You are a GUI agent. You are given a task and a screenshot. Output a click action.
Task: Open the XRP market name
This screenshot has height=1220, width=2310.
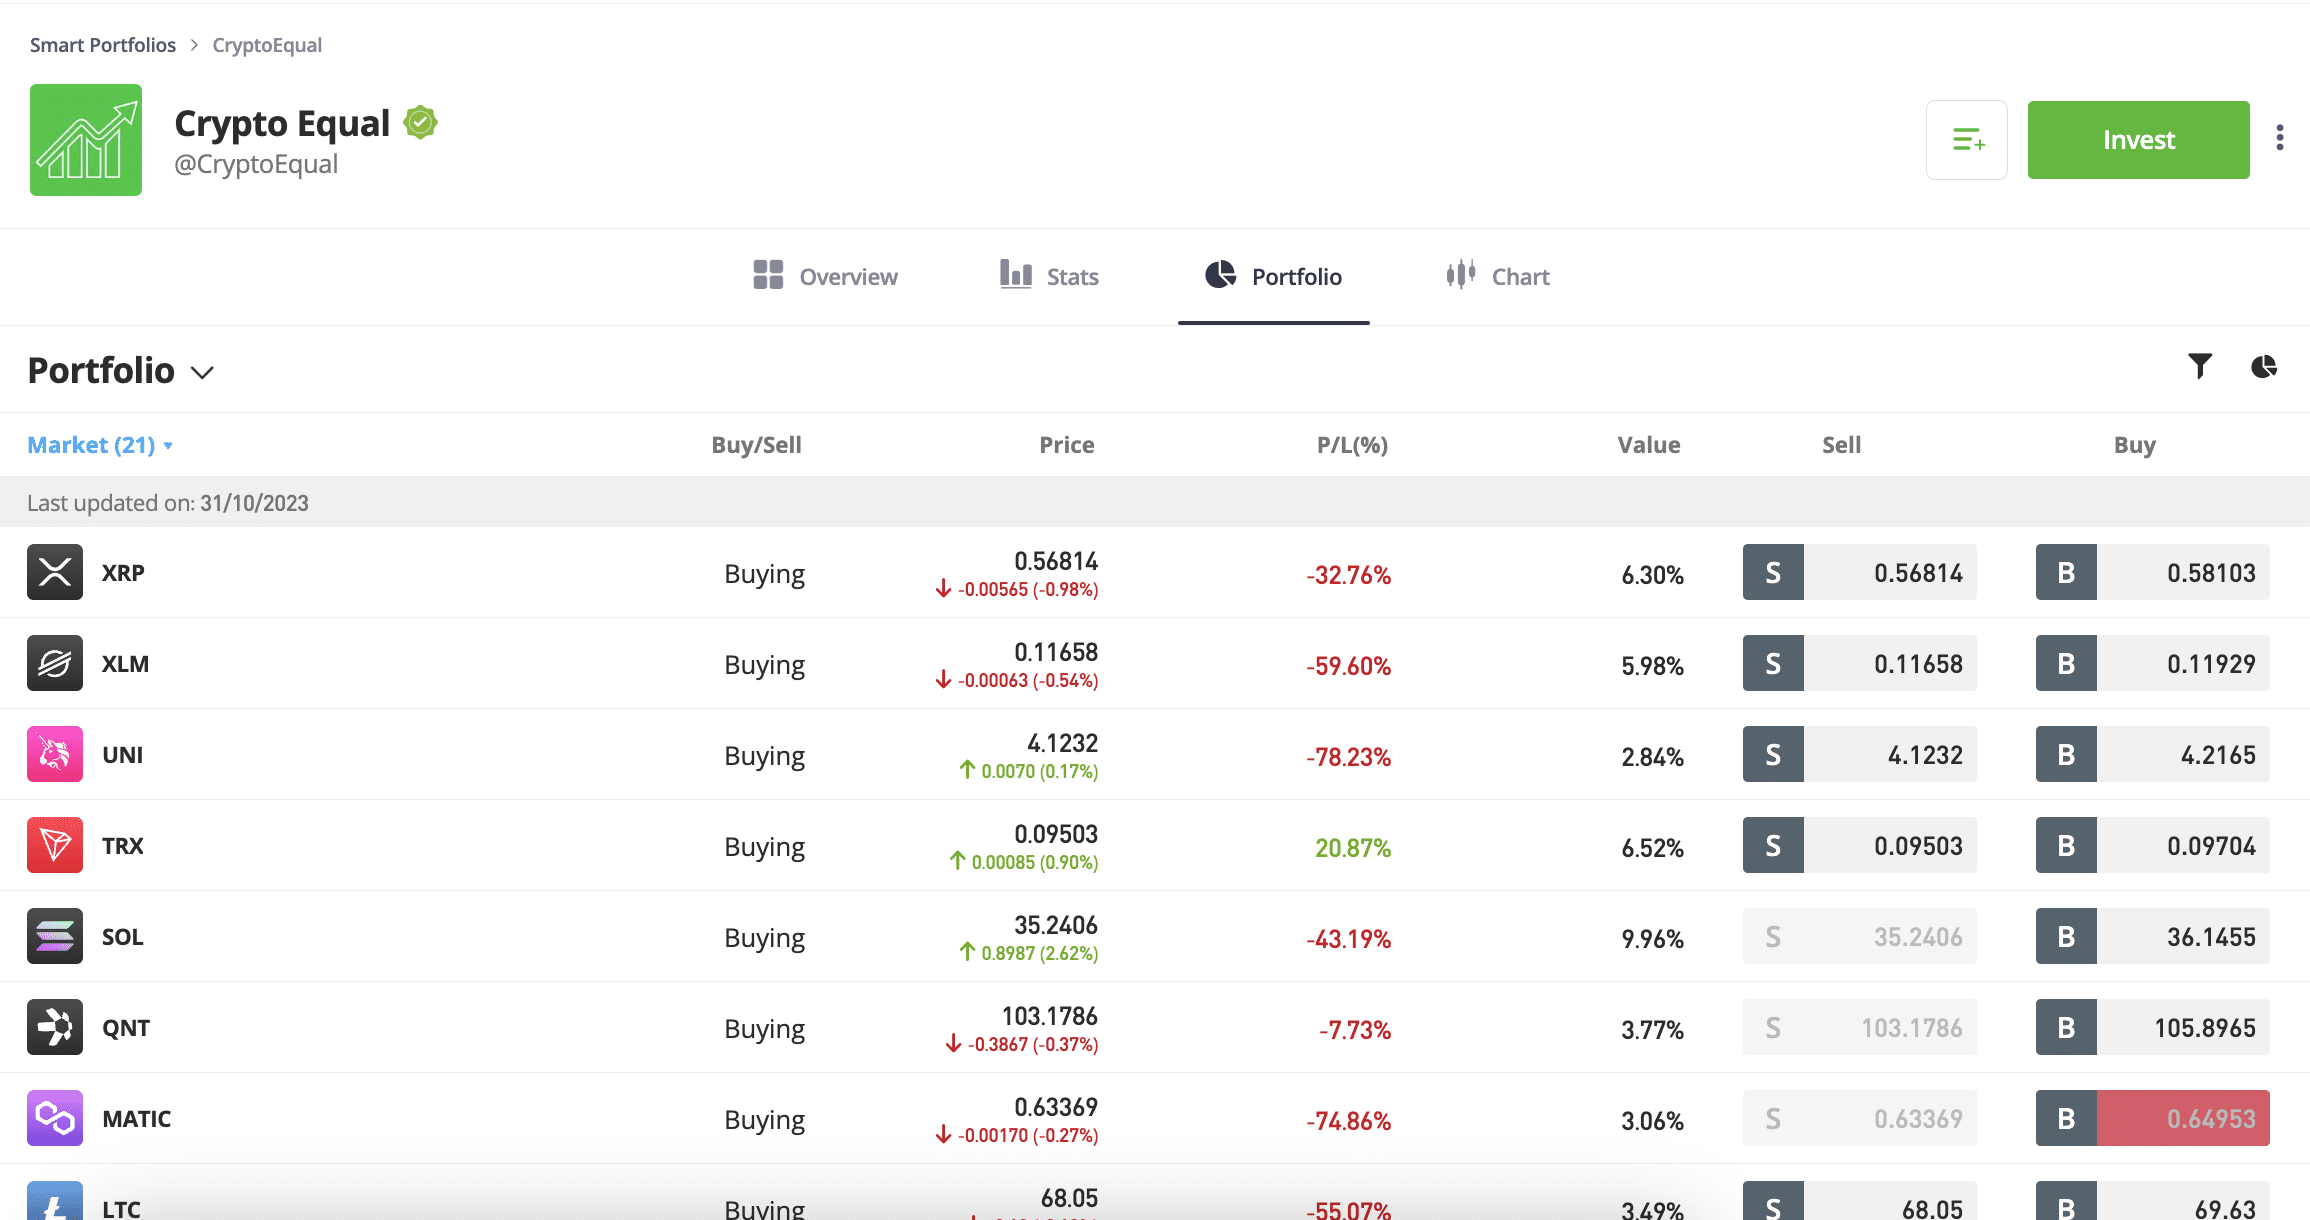coord(123,573)
